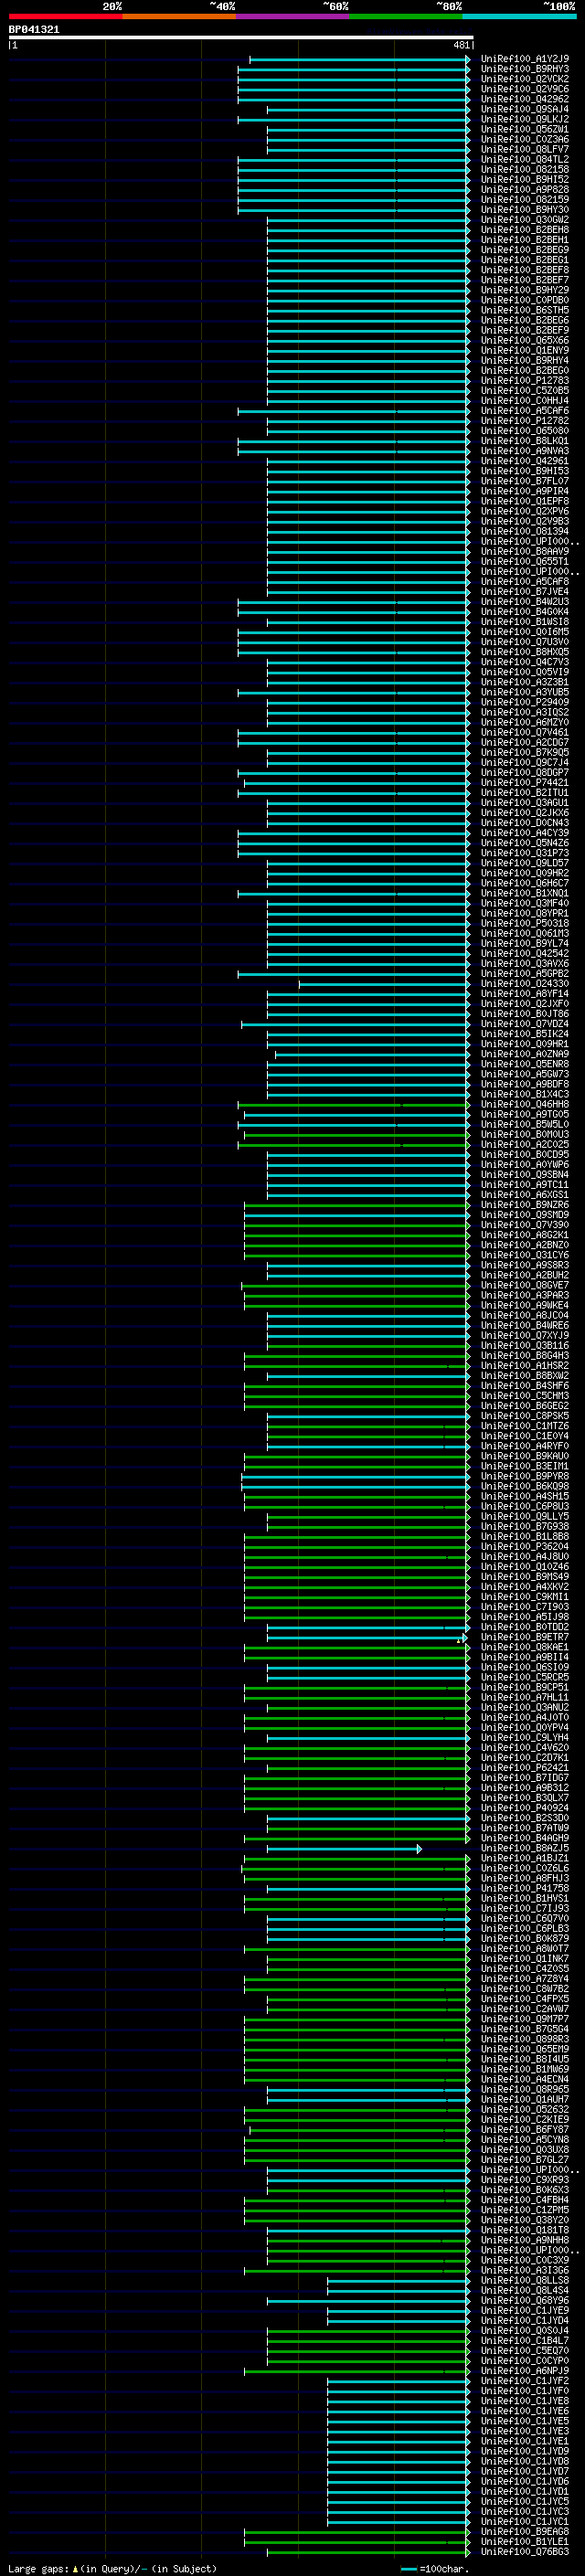The image size is (585, 2576).
Task: Select label UniRef100_Q8LLS8
Action: [525, 2280]
